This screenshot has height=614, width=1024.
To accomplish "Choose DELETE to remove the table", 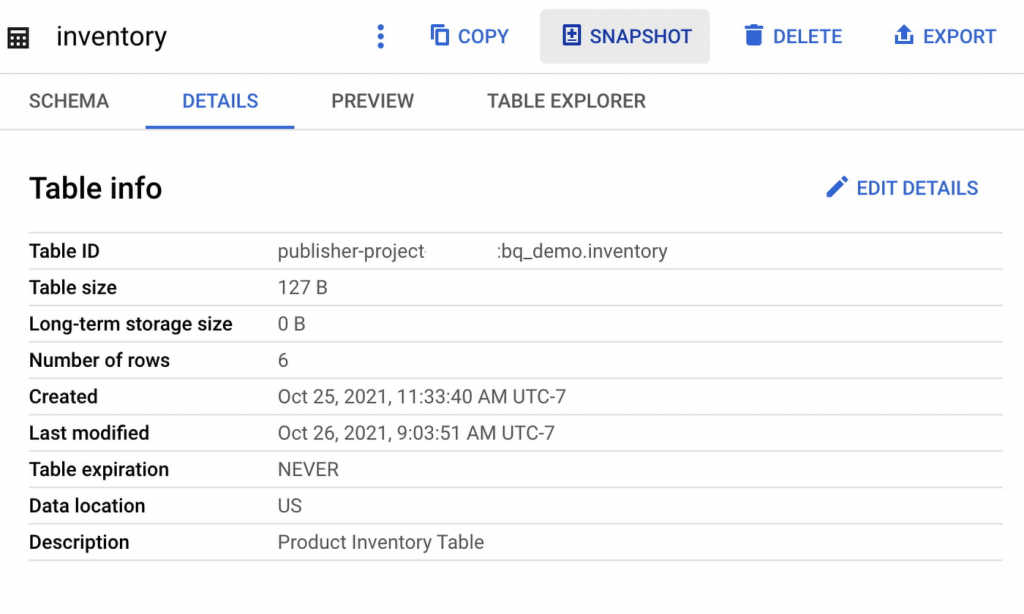I will [807, 37].
